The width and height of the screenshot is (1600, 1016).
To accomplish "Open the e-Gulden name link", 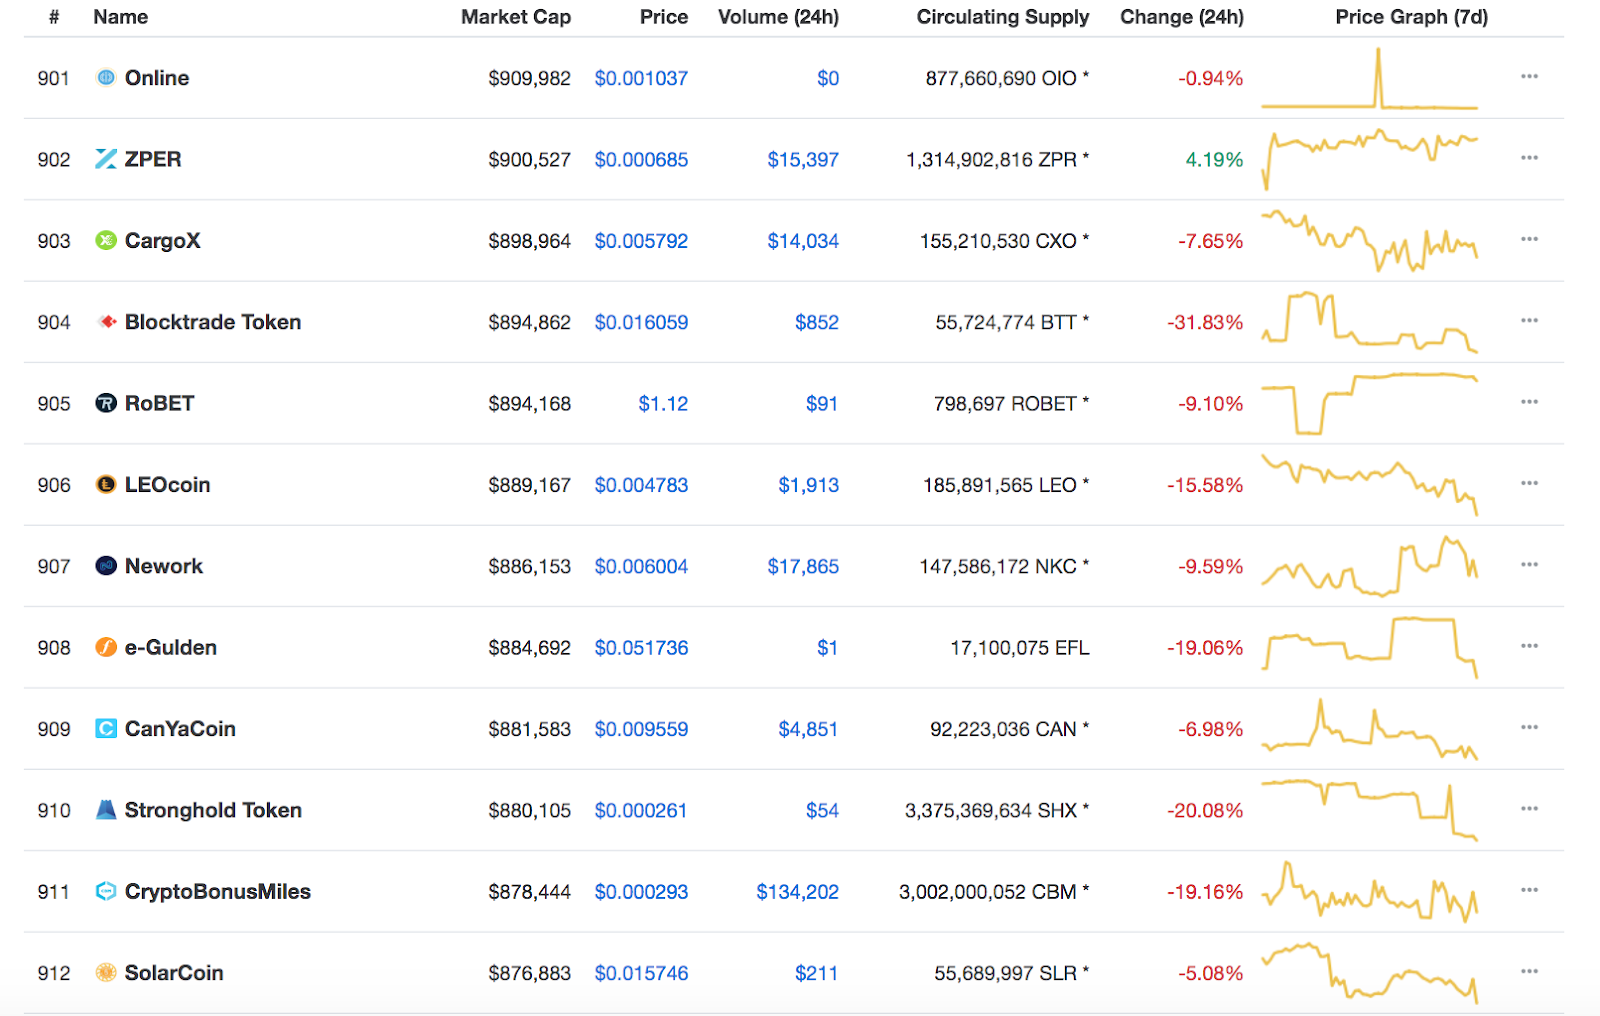I will [171, 647].
